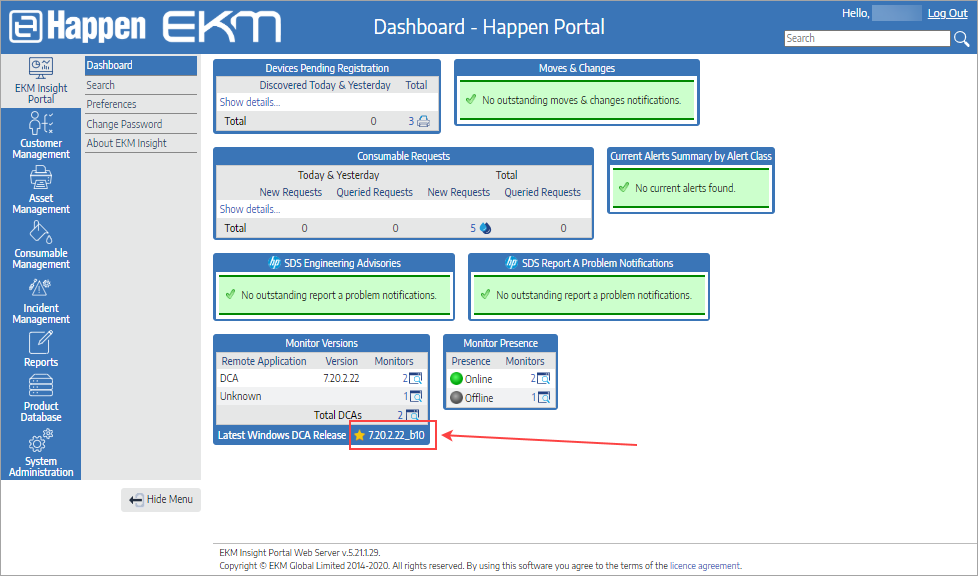Click total new requests count 5
The width and height of the screenshot is (978, 576).
pos(473,228)
